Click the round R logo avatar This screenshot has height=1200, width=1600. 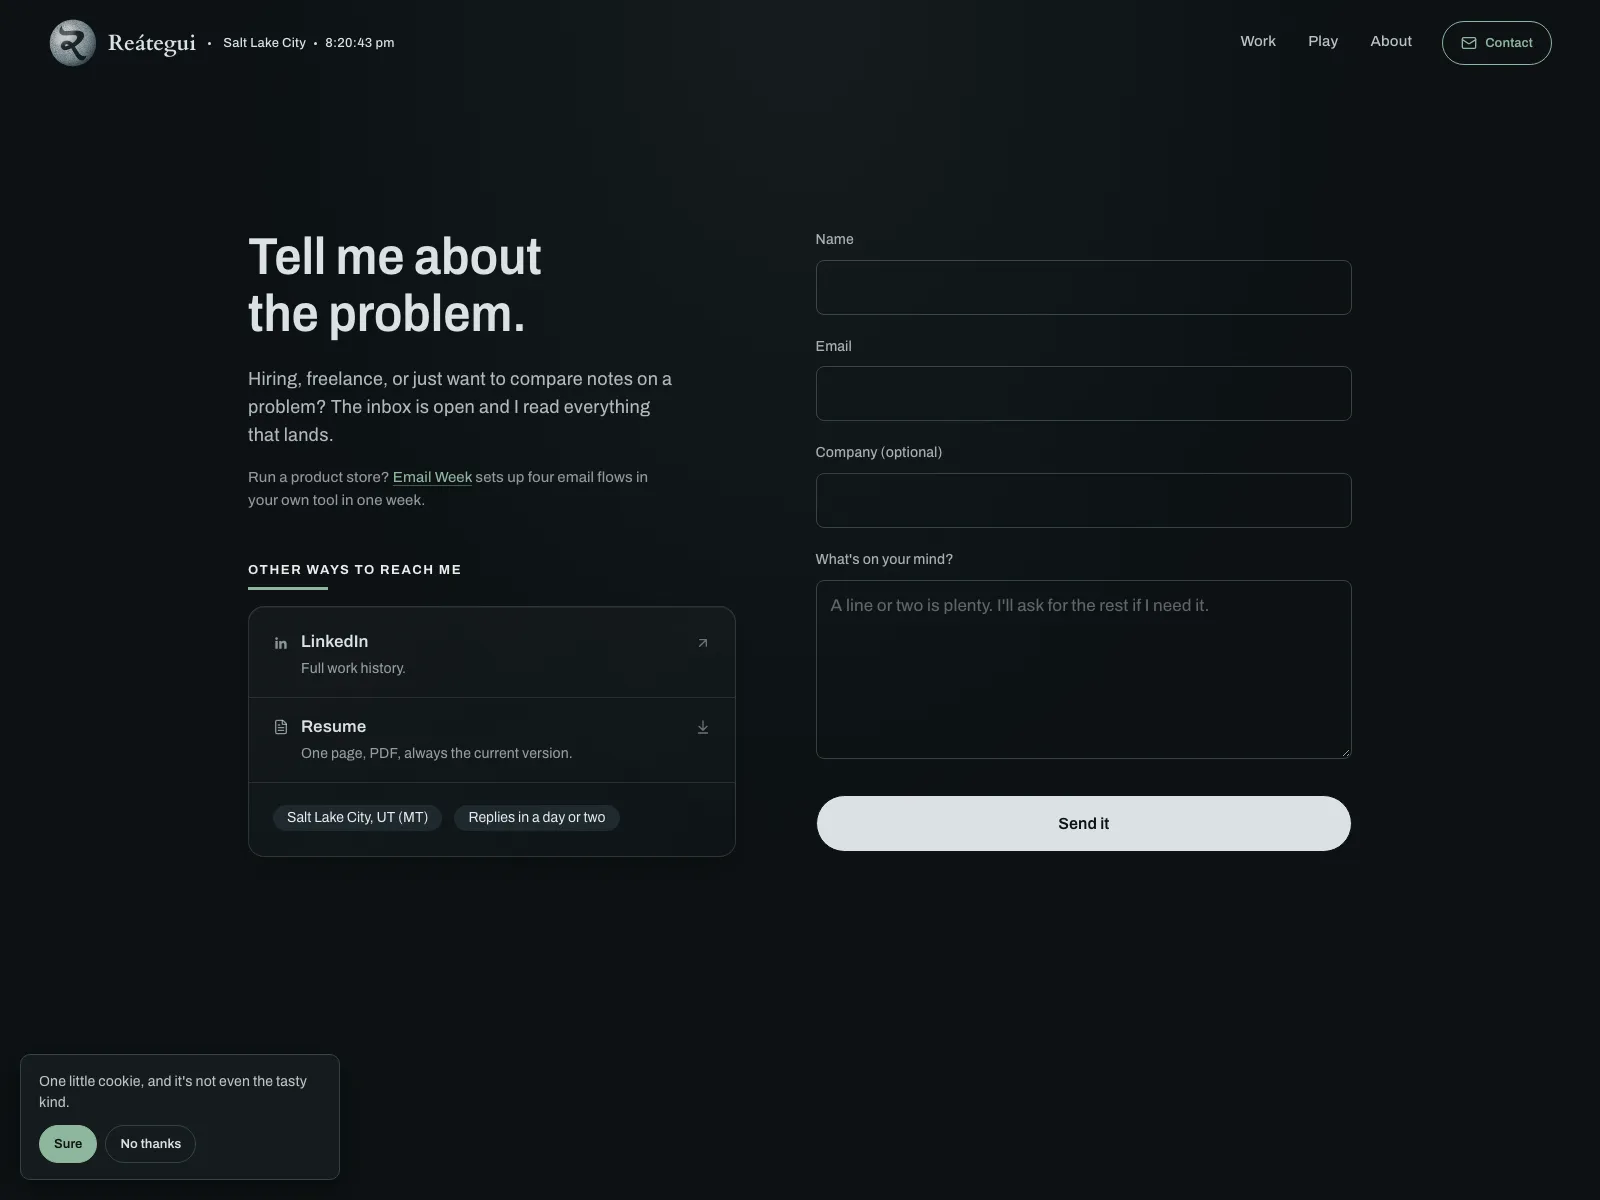pos(73,43)
